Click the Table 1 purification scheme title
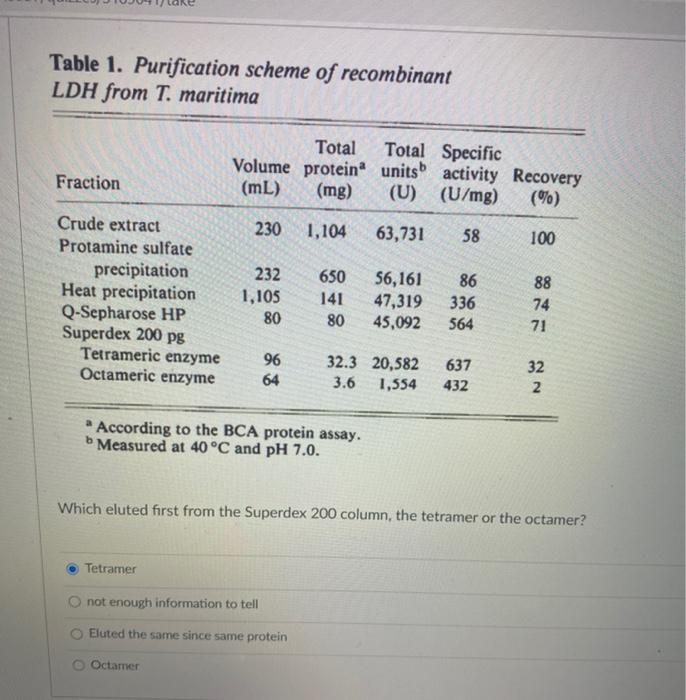This screenshot has height=700, width=686. tap(251, 80)
